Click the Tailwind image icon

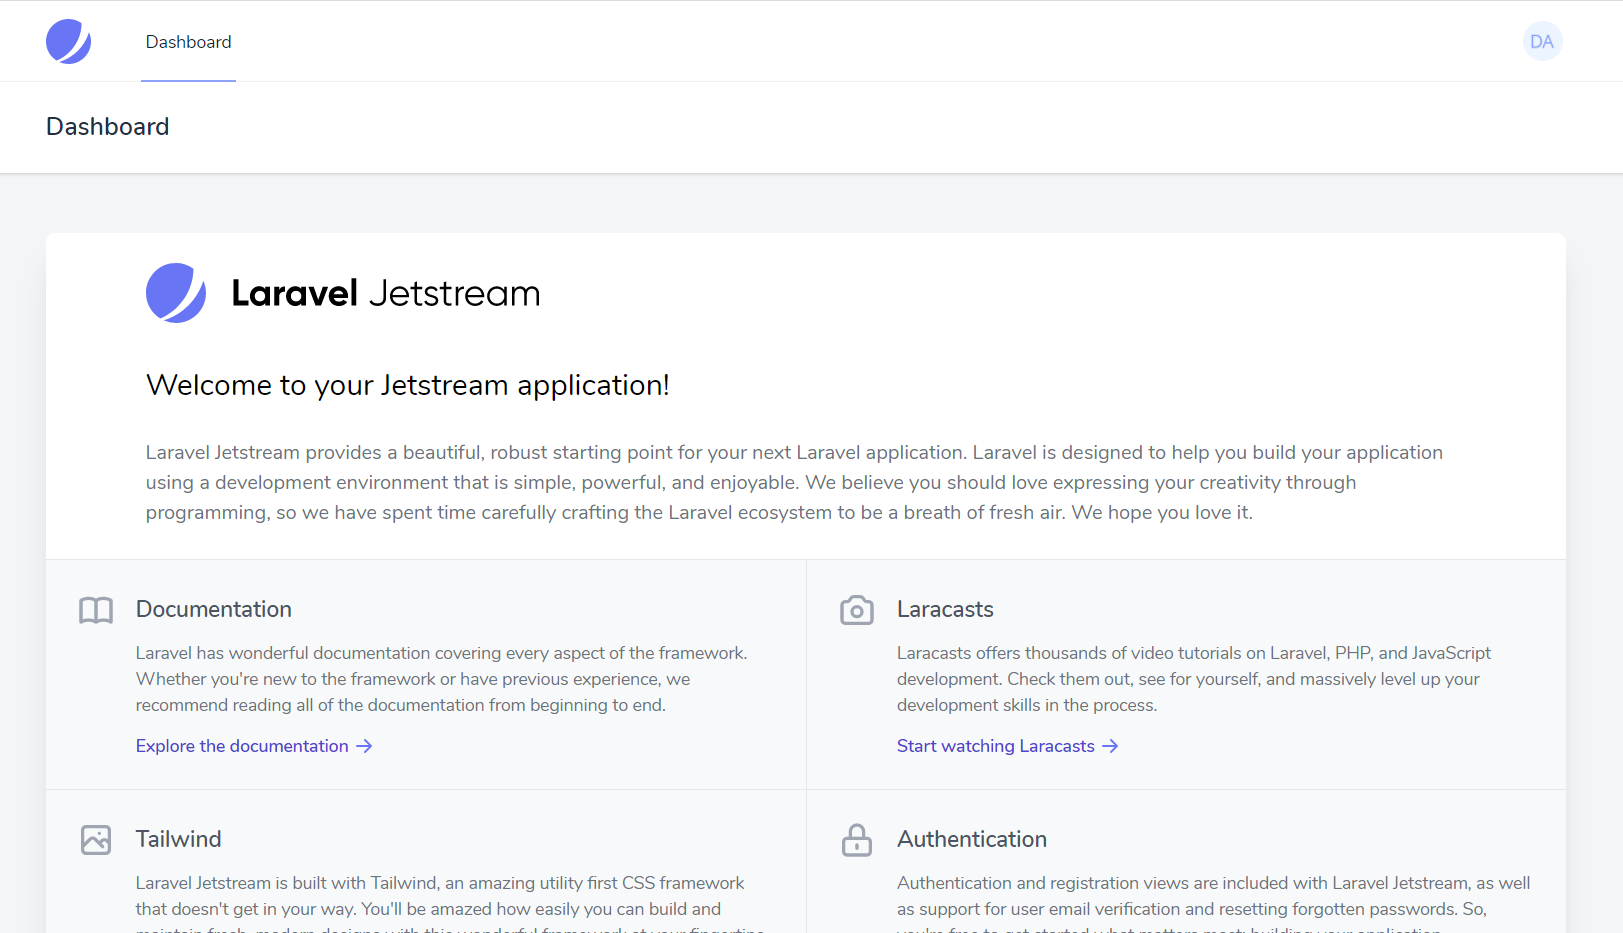pyautogui.click(x=96, y=840)
